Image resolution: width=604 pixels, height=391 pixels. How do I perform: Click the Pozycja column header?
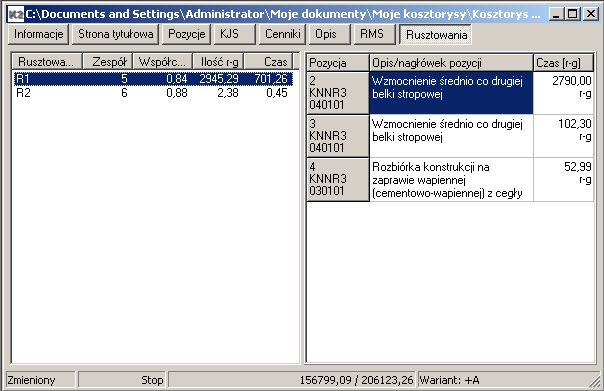point(338,63)
